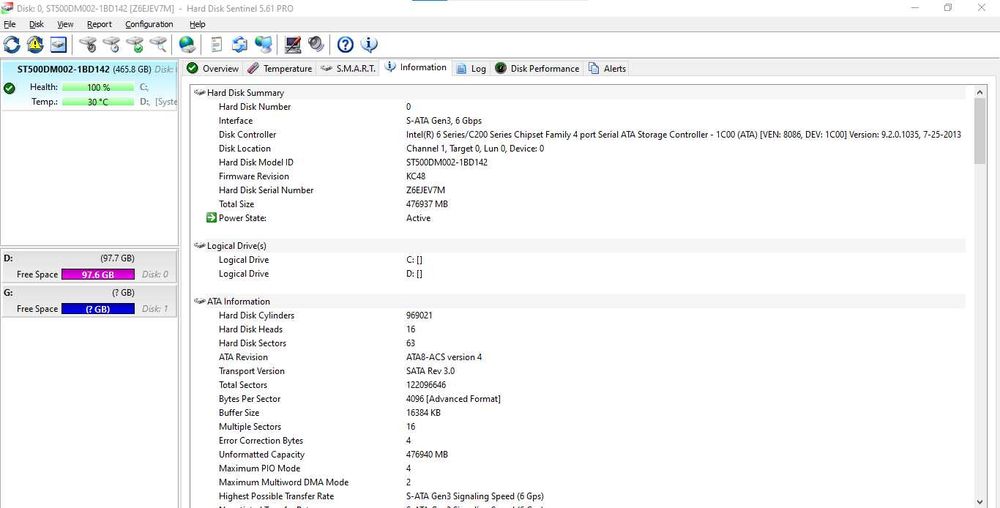Click the monitor with red pen icon
Image resolution: width=1000 pixels, height=508 pixels.
(293, 45)
